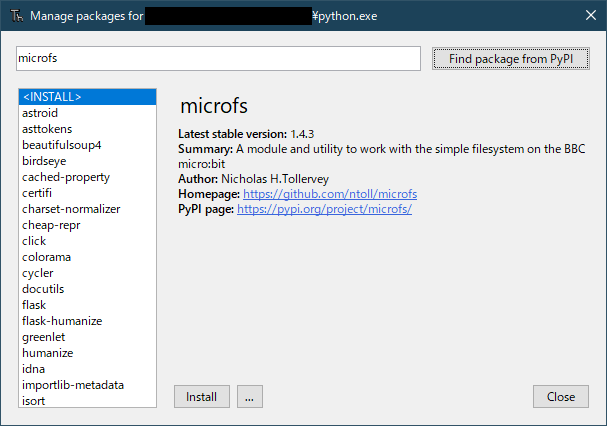Click the Close button at bottom right
The image size is (607, 426).
click(560, 397)
